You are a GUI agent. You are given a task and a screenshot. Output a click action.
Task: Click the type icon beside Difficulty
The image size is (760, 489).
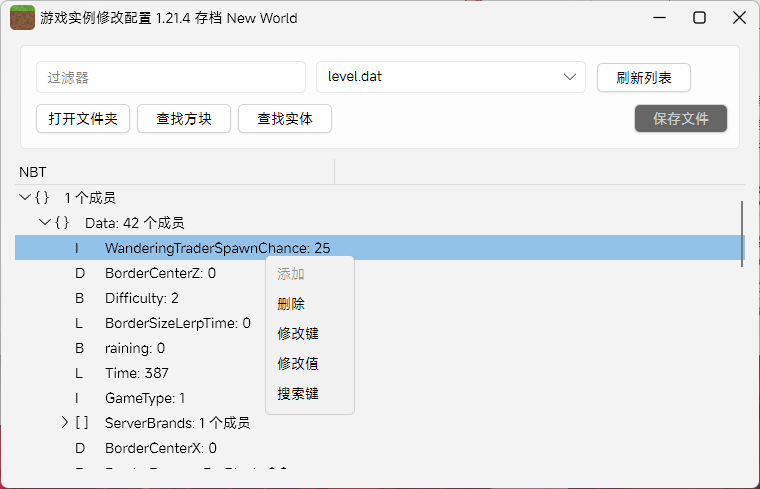(x=80, y=298)
